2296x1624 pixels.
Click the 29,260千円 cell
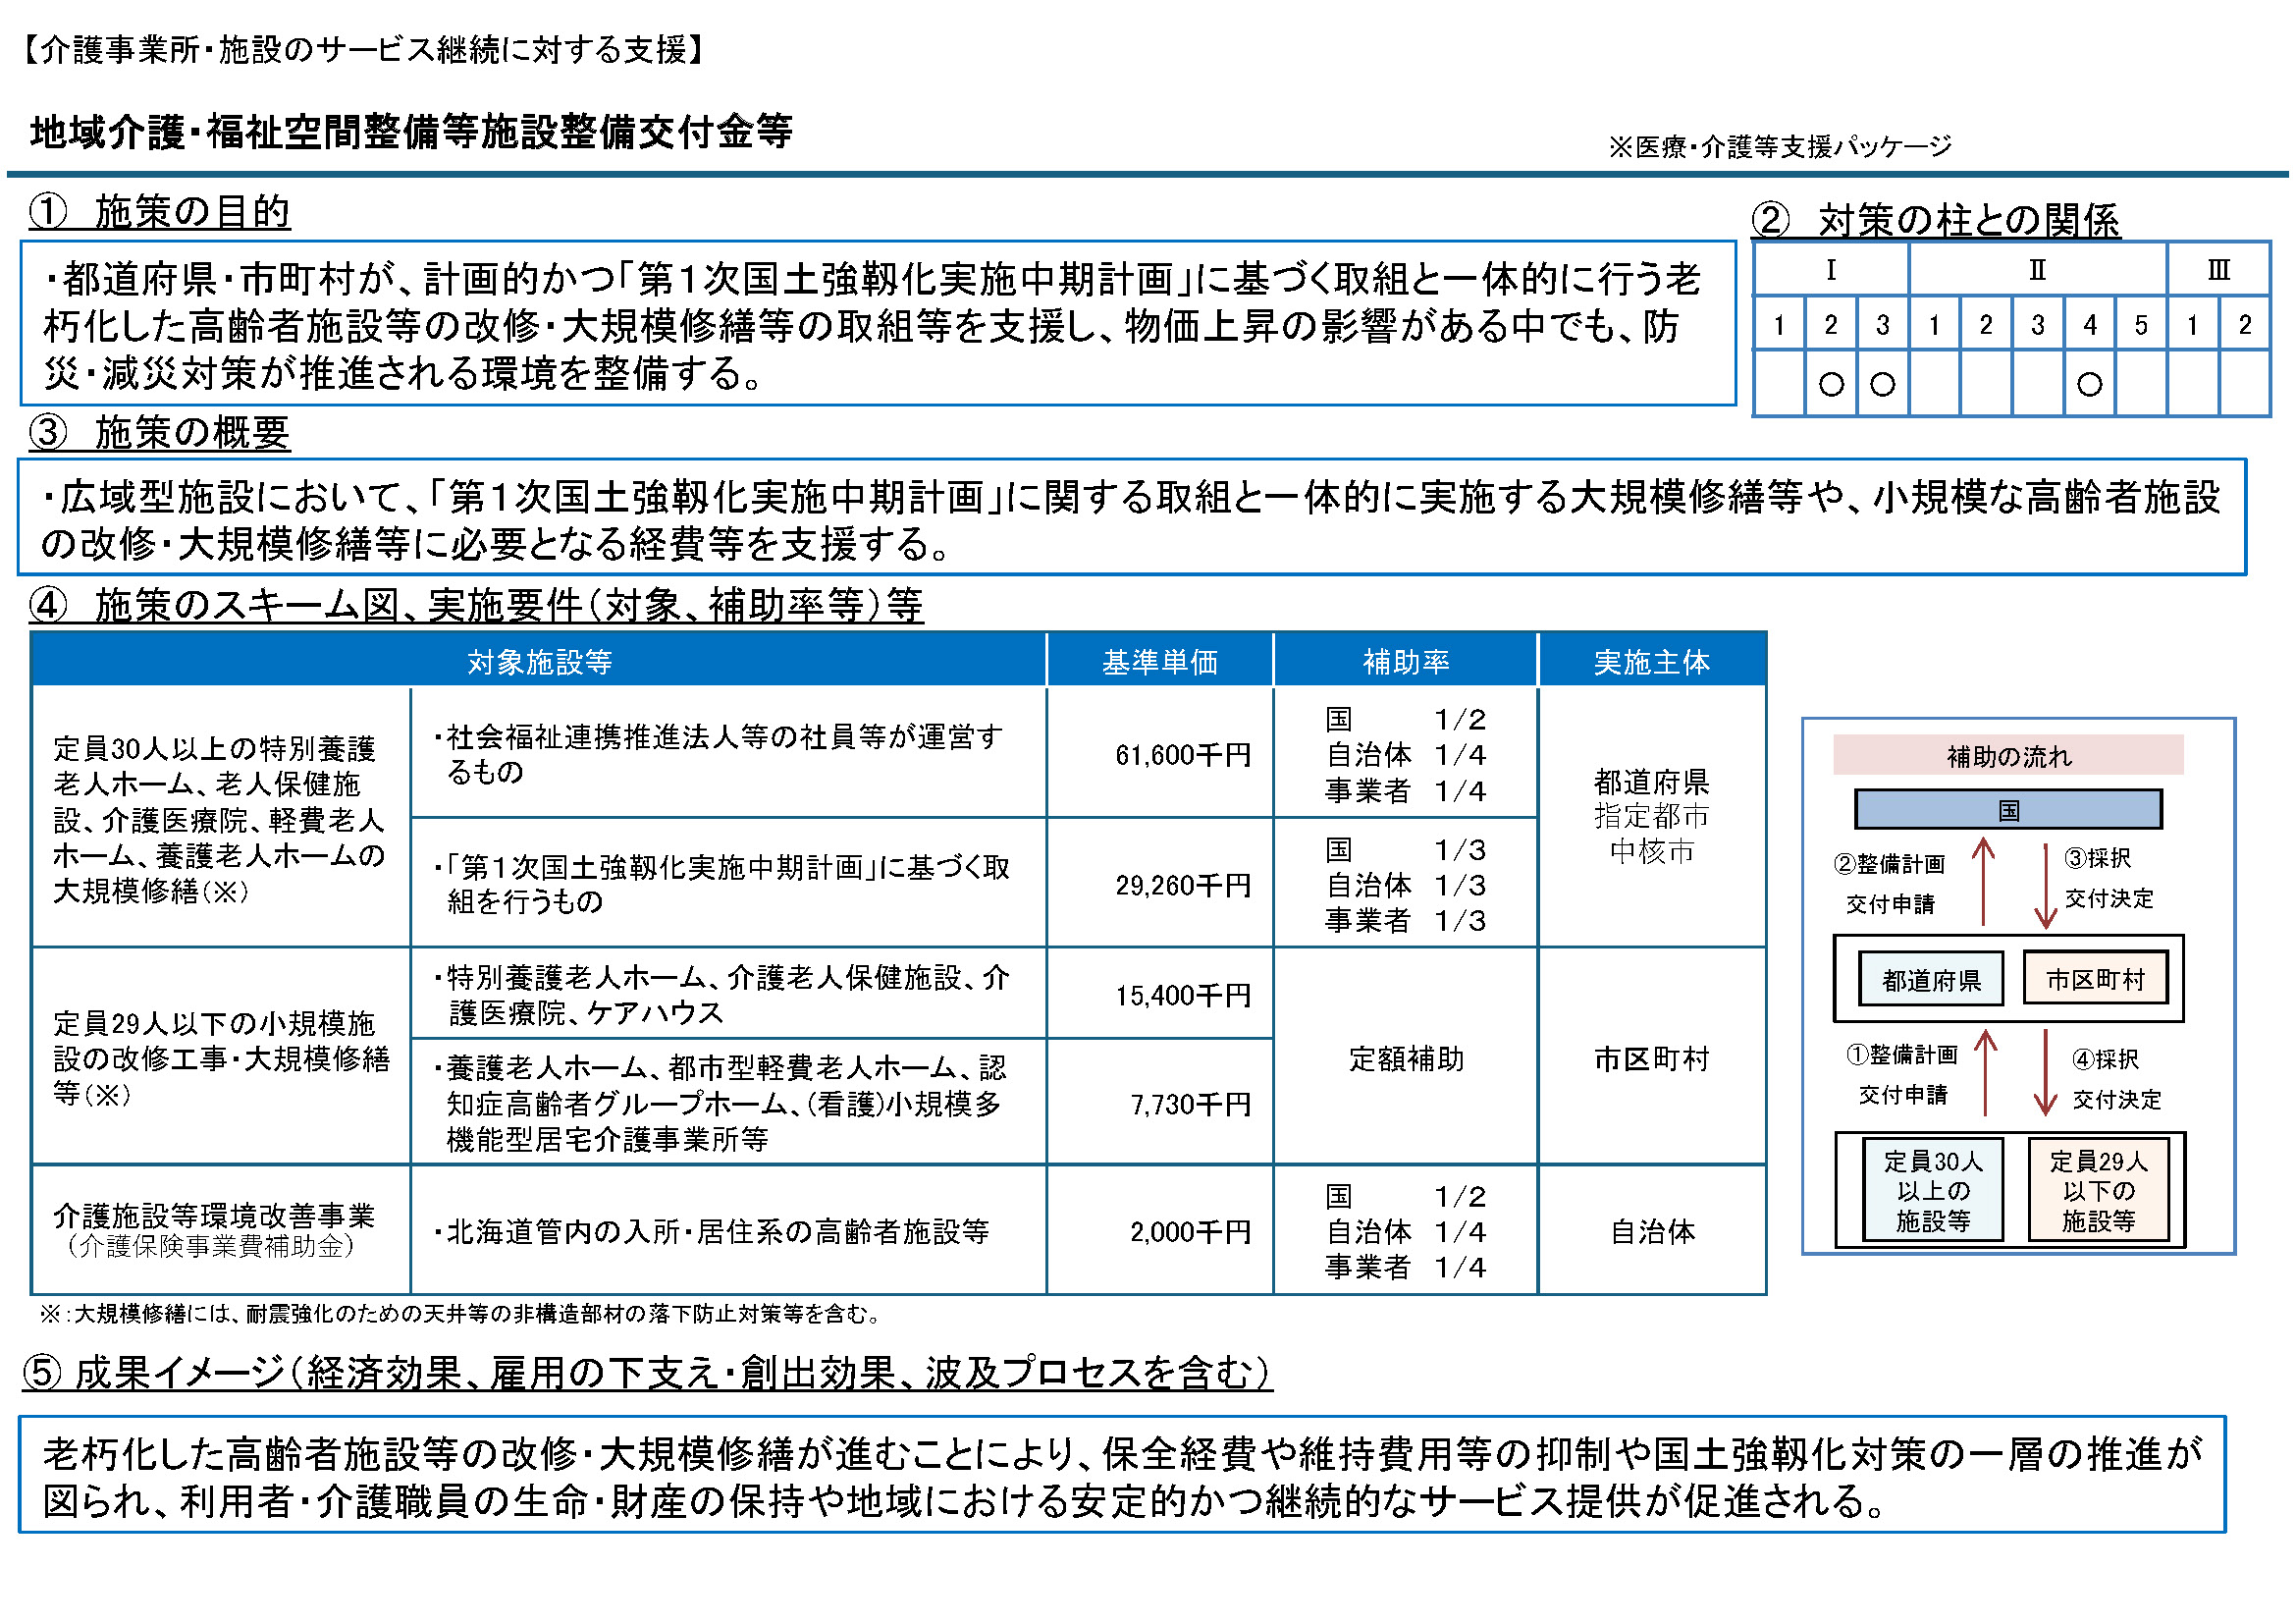(x=1186, y=887)
